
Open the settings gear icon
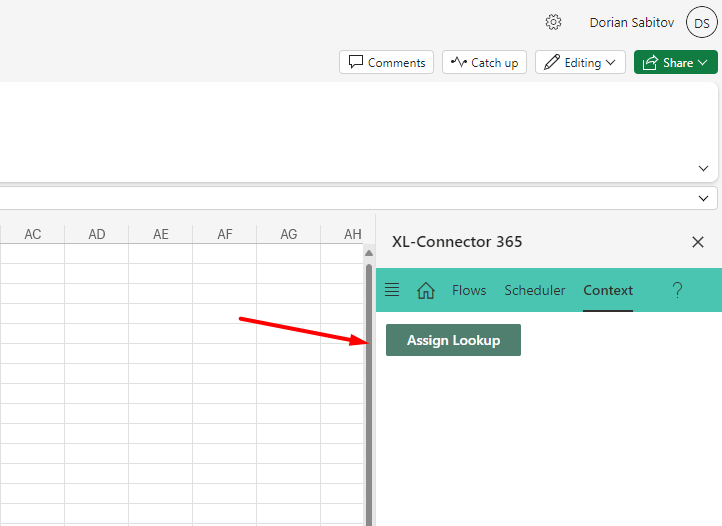point(553,22)
